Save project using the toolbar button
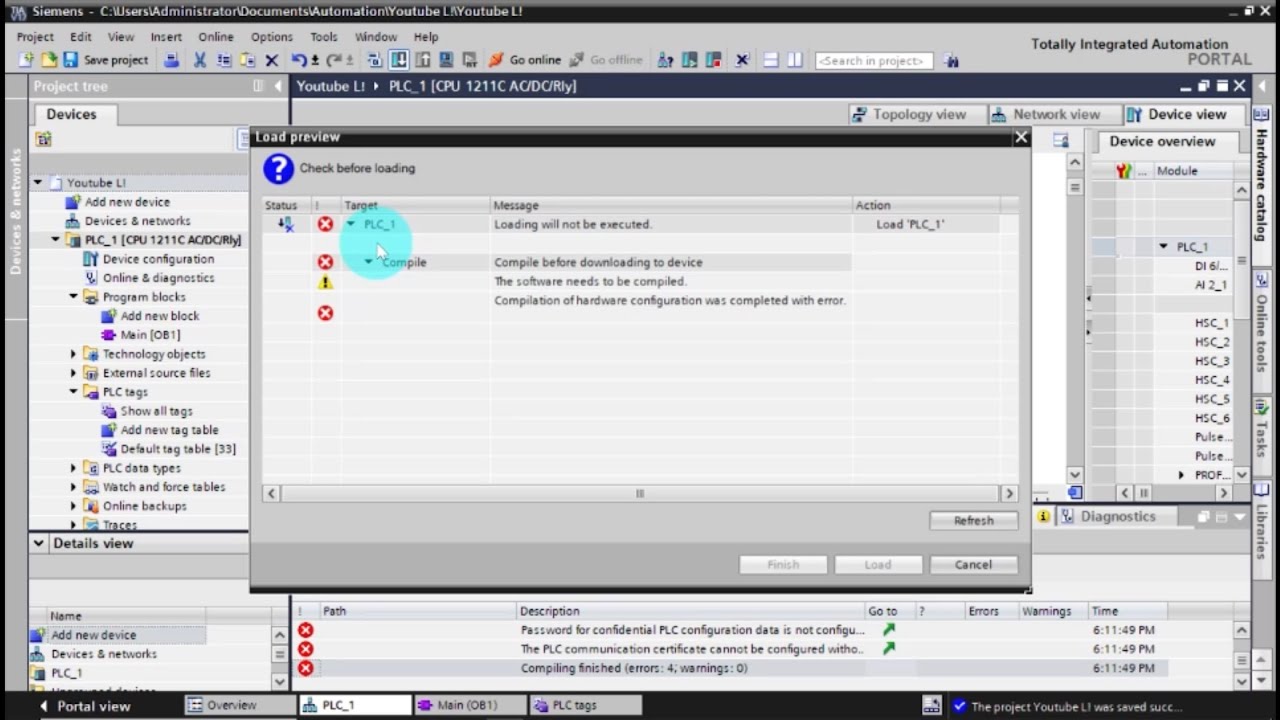The height and width of the screenshot is (720, 1280). [x=105, y=60]
